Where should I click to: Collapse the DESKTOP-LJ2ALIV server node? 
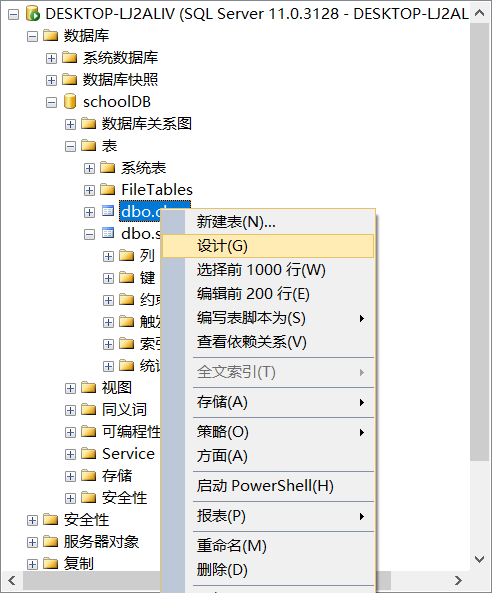tap(13, 15)
